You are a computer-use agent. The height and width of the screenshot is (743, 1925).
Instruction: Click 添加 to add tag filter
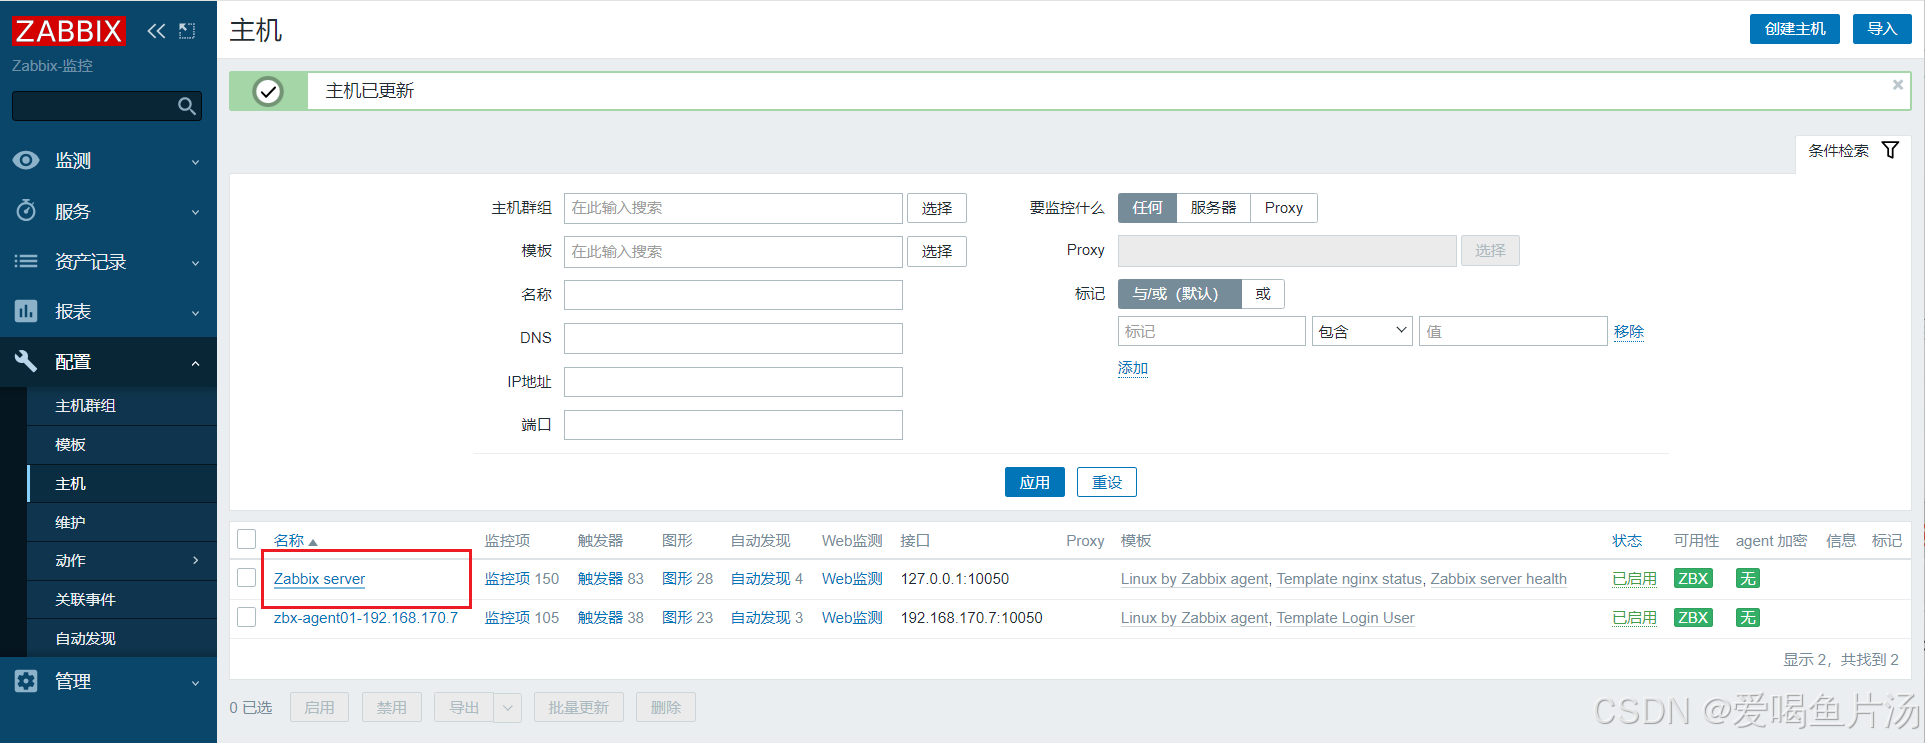[1133, 368]
